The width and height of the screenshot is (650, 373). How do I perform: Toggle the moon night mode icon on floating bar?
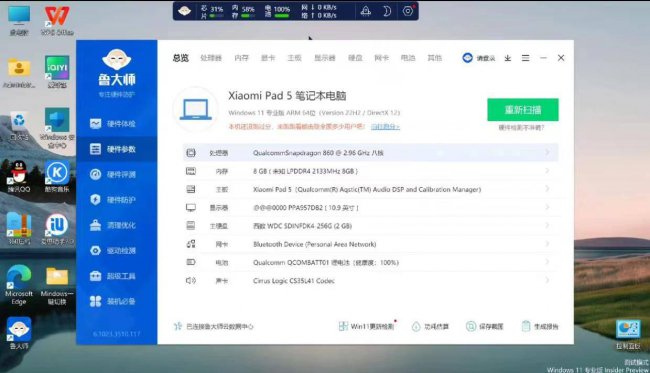386,11
